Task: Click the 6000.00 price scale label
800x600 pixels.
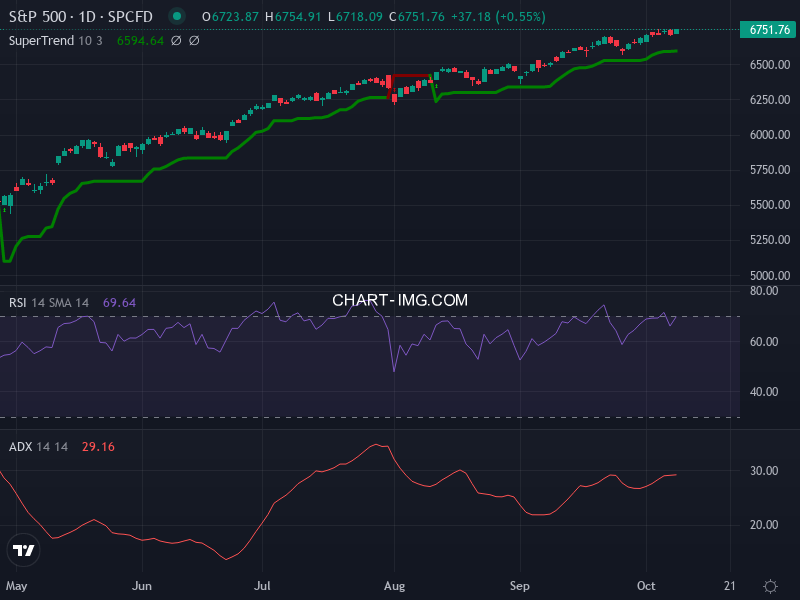Action: coord(769,135)
